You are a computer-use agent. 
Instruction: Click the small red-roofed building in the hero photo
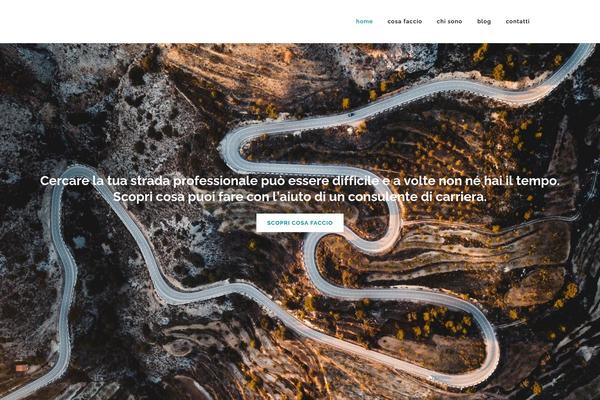click(x=22, y=368)
